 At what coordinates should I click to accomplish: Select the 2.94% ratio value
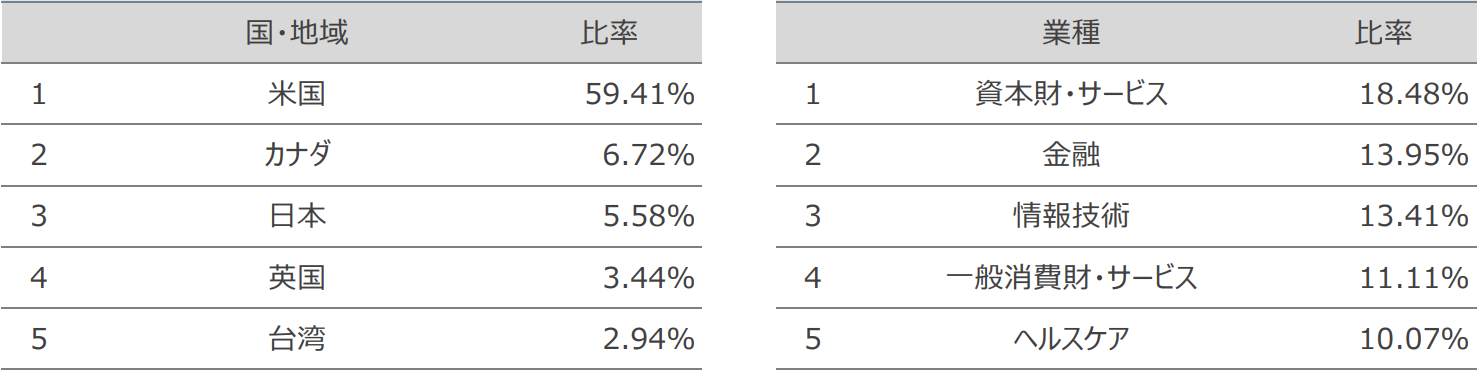tap(649, 338)
